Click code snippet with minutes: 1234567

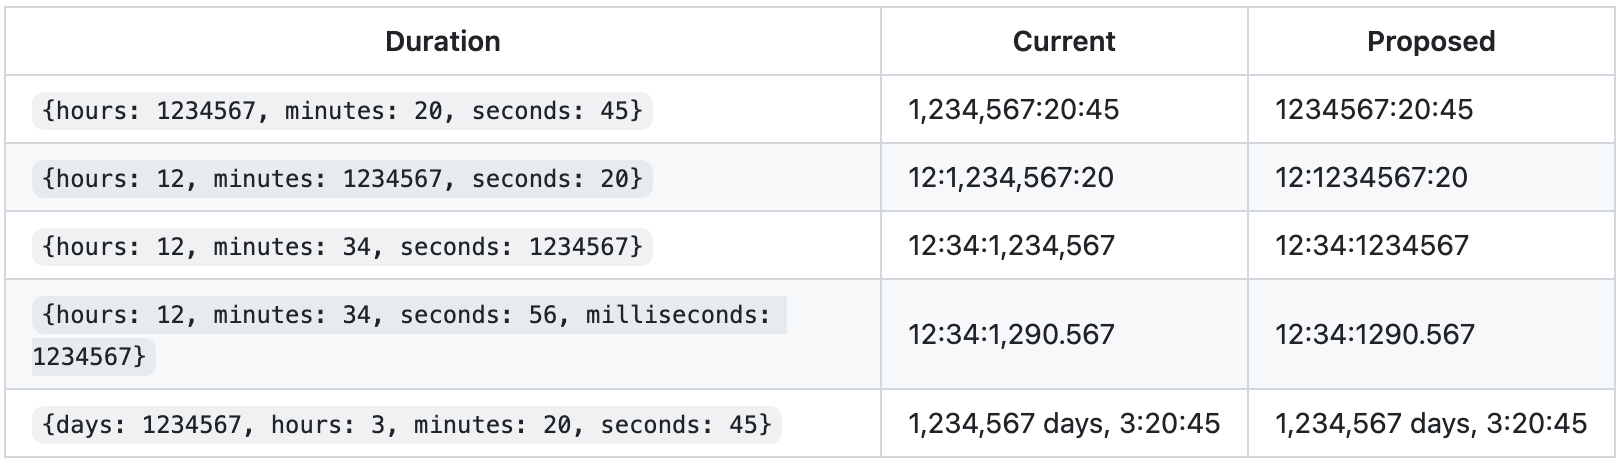point(342,178)
